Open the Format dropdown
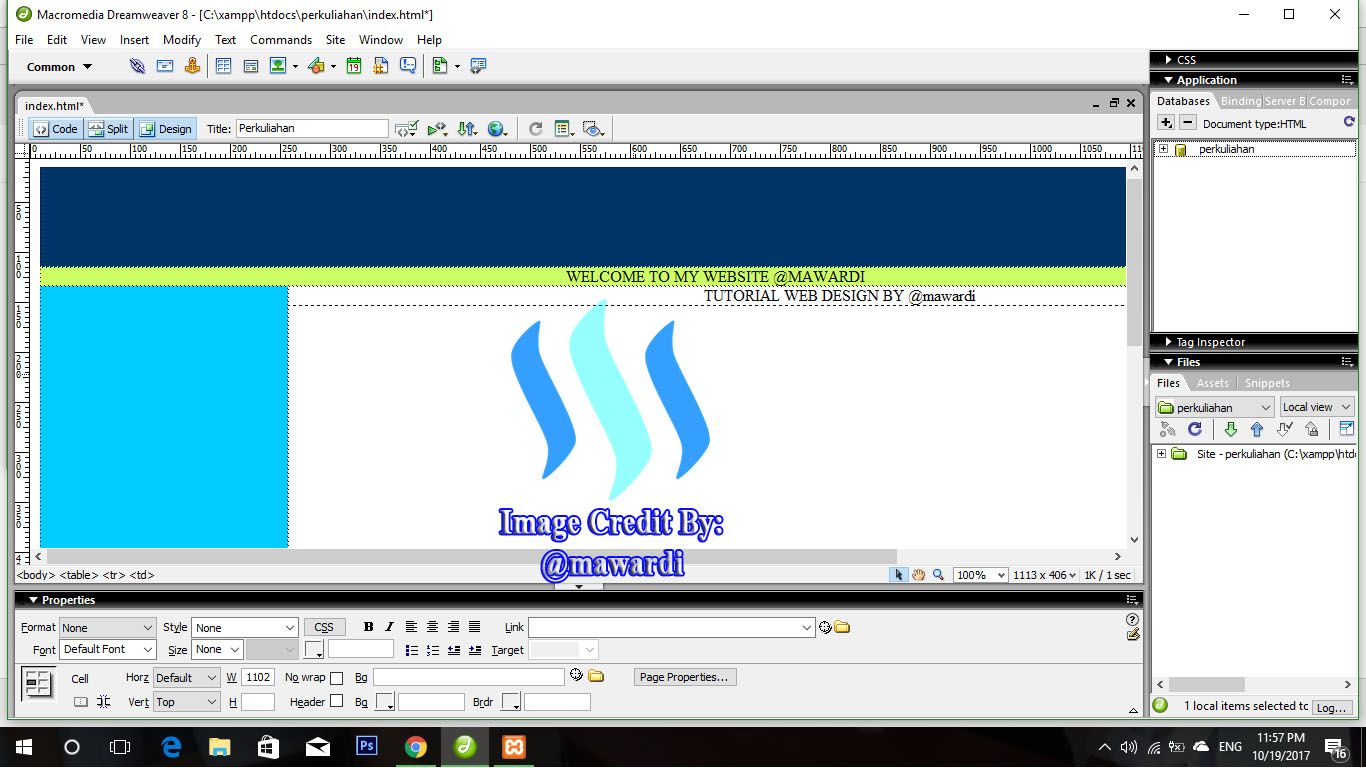 [x=107, y=628]
